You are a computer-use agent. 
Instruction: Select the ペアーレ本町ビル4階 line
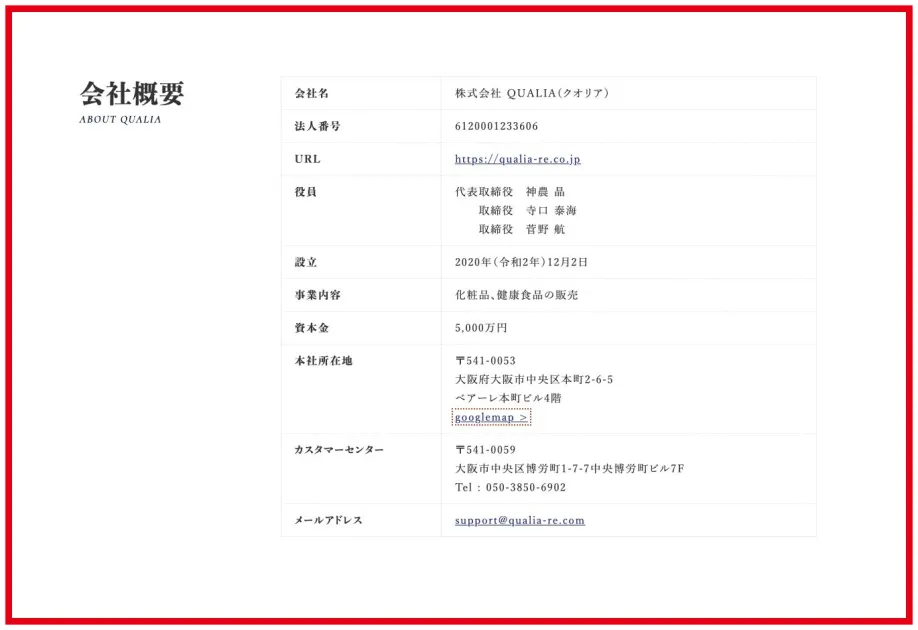508,398
